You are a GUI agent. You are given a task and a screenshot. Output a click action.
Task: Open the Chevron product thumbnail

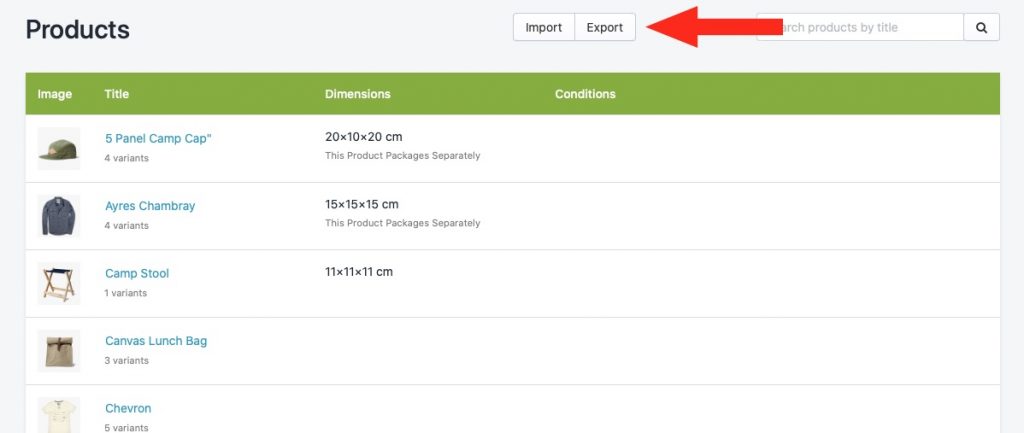[59, 415]
